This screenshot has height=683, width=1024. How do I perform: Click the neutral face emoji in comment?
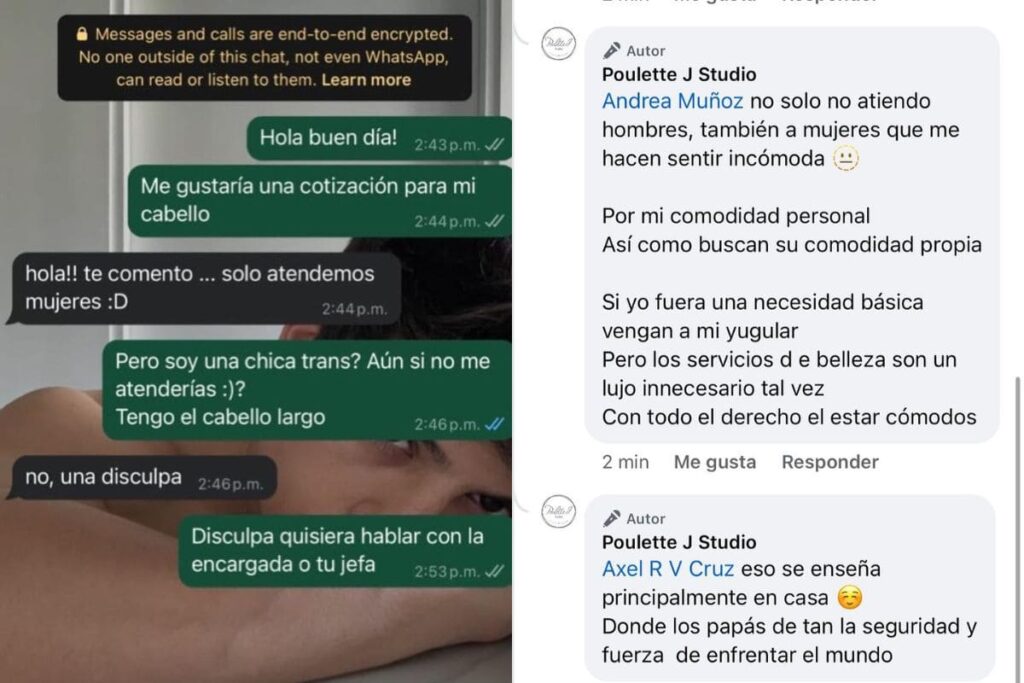point(846,159)
